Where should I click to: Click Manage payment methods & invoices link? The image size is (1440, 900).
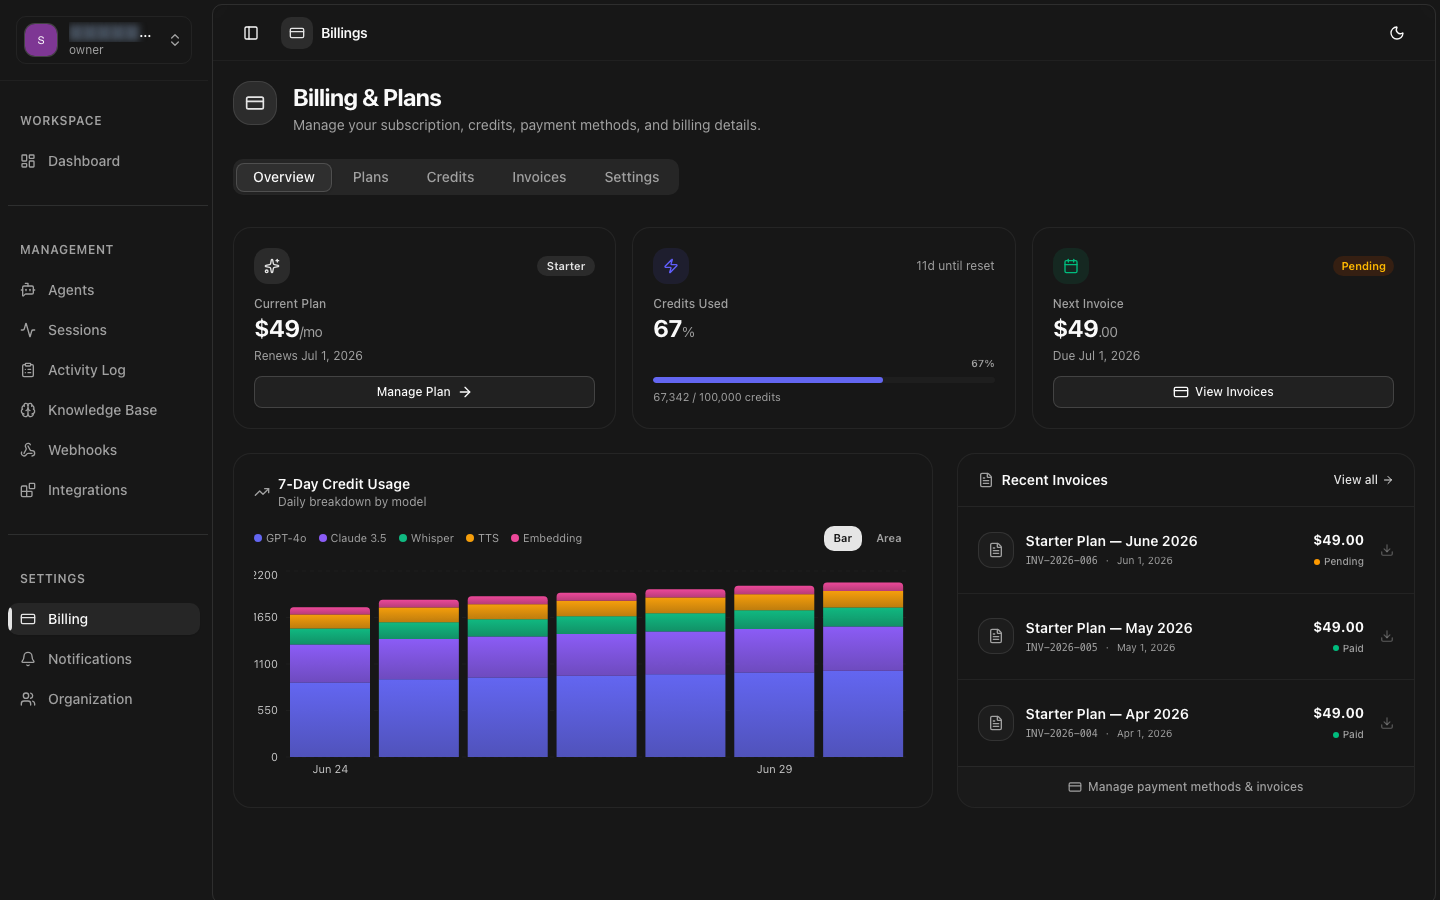[1186, 787]
